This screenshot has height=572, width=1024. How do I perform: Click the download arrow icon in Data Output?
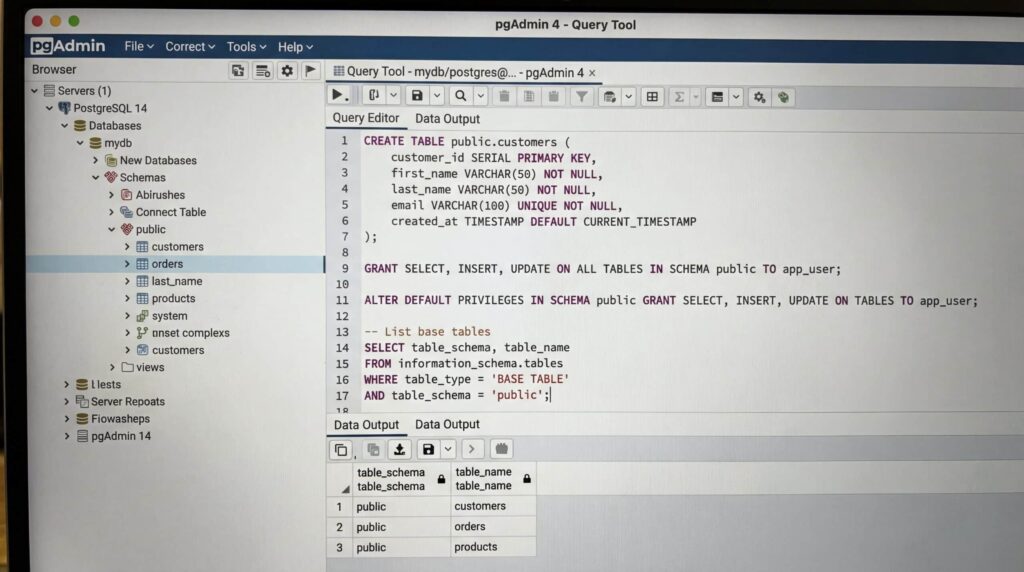[x=399, y=449]
